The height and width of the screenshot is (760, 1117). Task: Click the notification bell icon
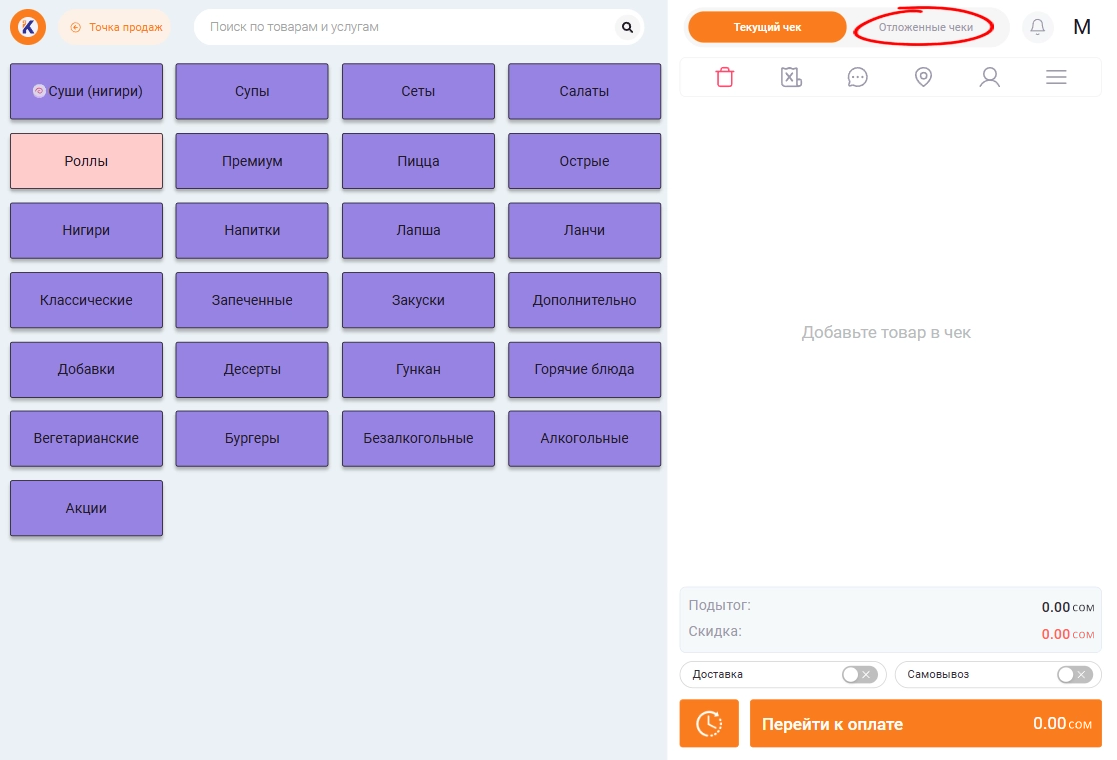[x=1037, y=27]
